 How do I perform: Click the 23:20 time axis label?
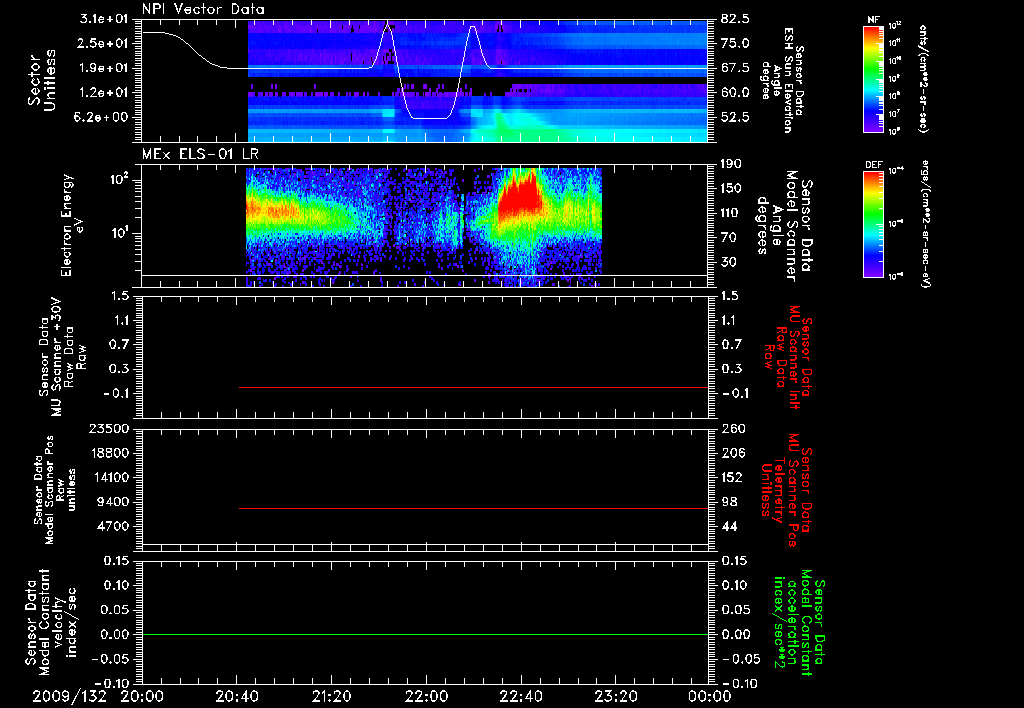[x=615, y=697]
